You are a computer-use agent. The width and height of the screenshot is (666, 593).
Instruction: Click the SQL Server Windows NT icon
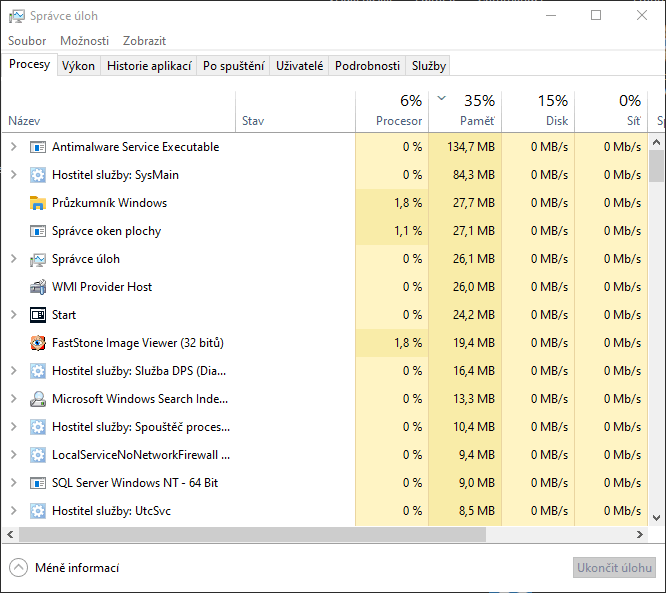(x=38, y=483)
